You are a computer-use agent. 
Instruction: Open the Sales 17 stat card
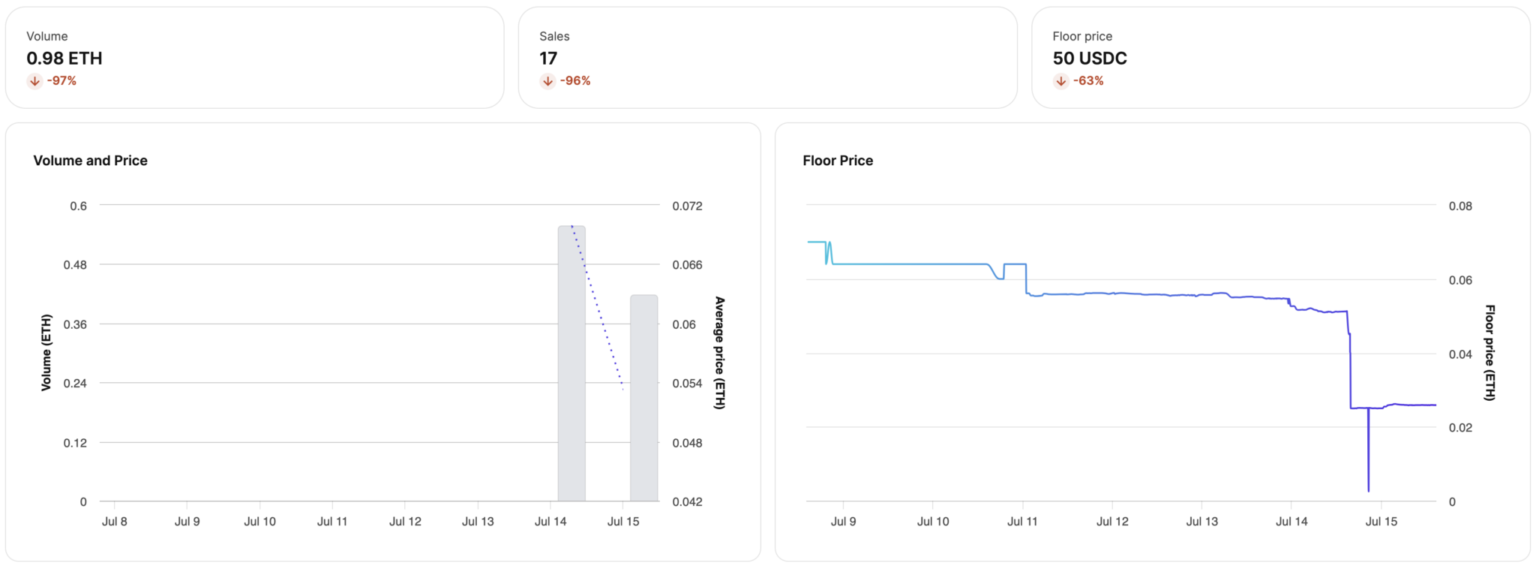[x=767, y=57]
